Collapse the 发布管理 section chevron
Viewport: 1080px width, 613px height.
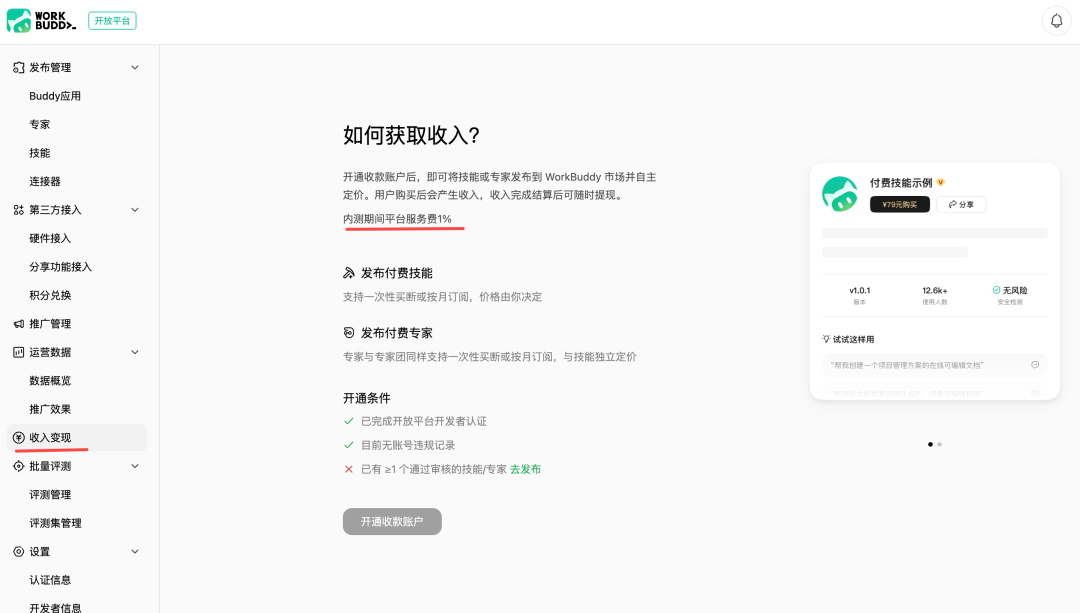[x=135, y=67]
